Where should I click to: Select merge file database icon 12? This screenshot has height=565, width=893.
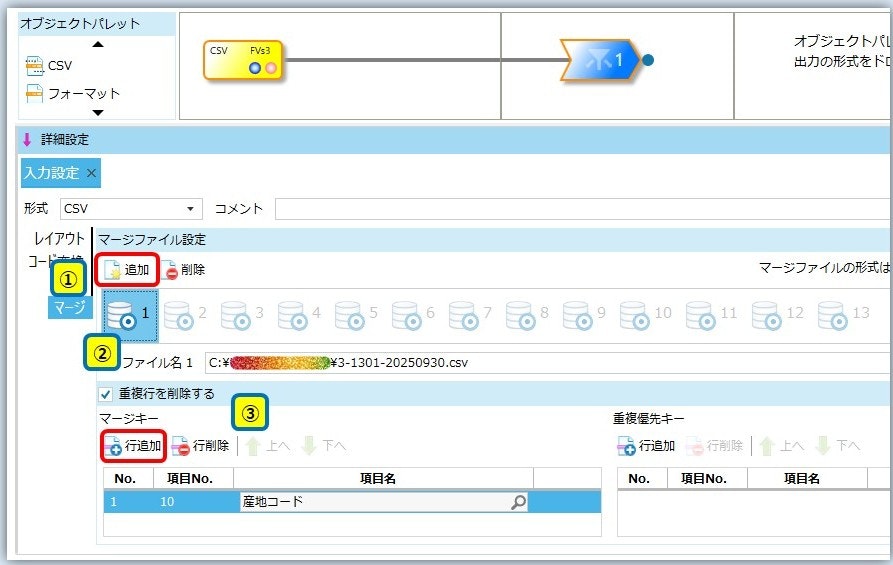[x=777, y=315]
